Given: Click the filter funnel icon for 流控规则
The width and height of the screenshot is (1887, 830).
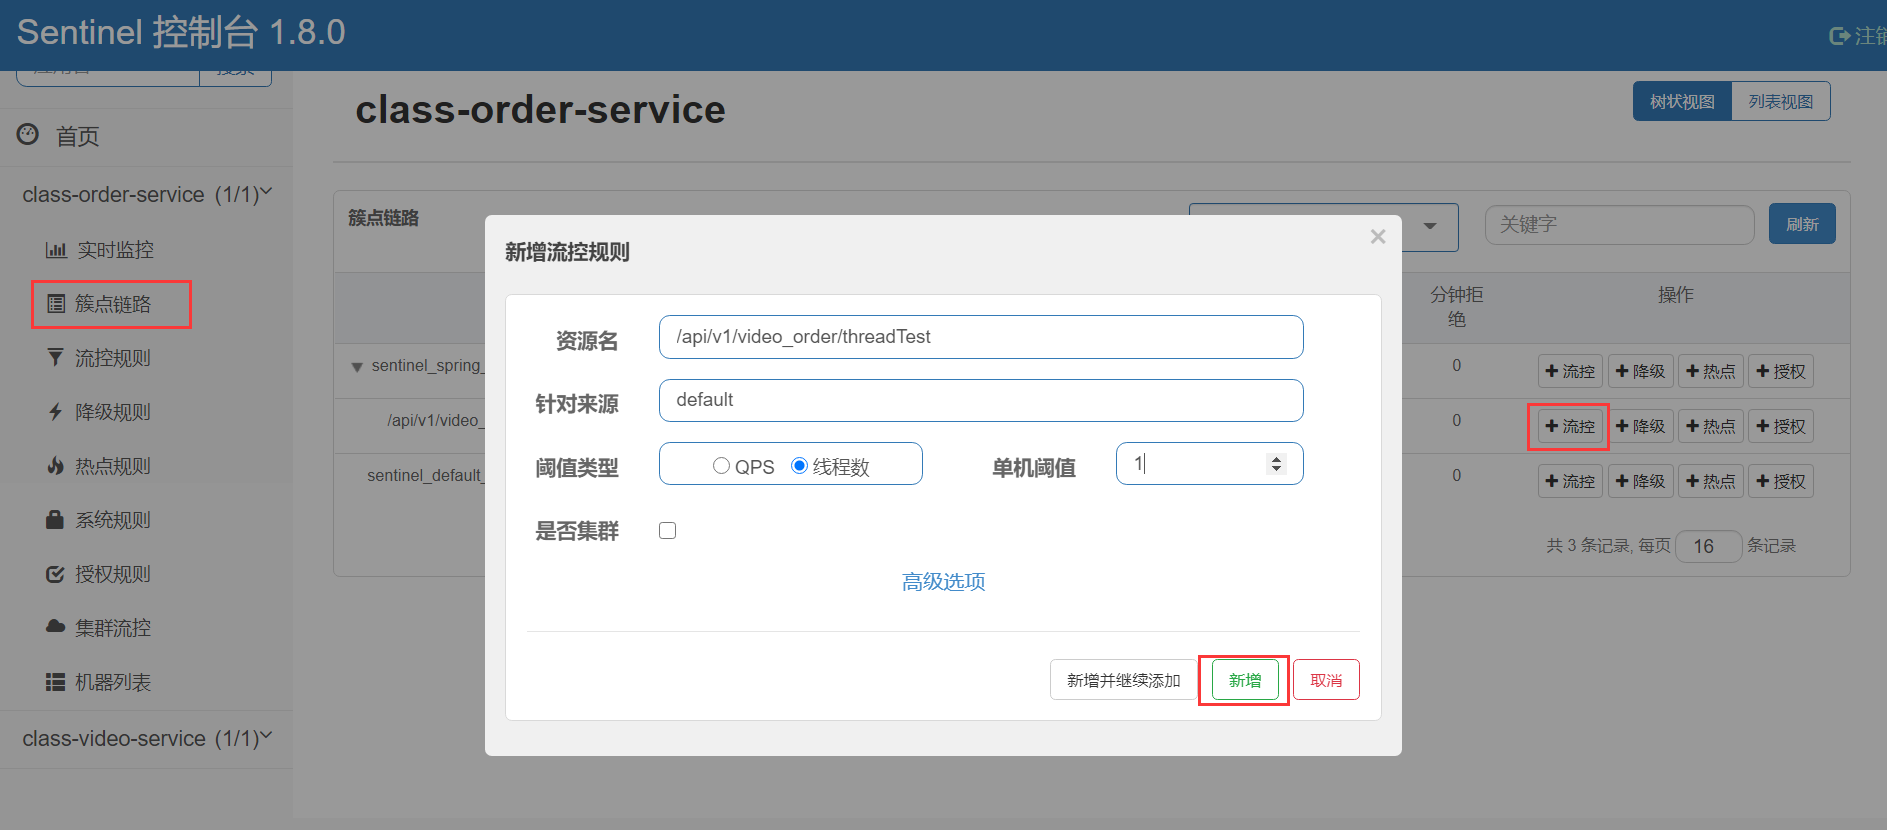Looking at the screenshot, I should pos(56,357).
